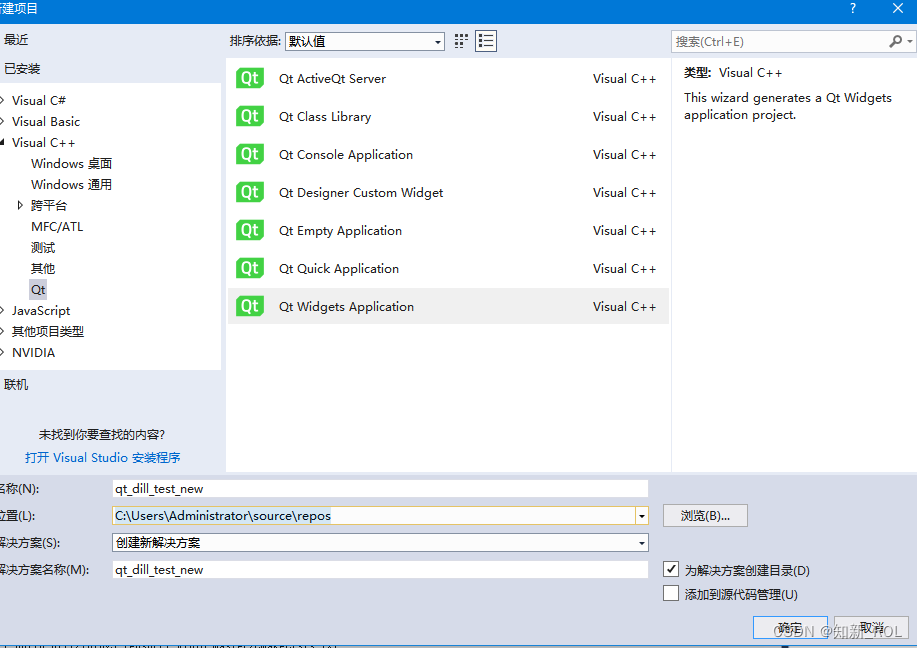
Task: Uncheck 为解决方案创建目录 checkbox
Action: coord(671,568)
